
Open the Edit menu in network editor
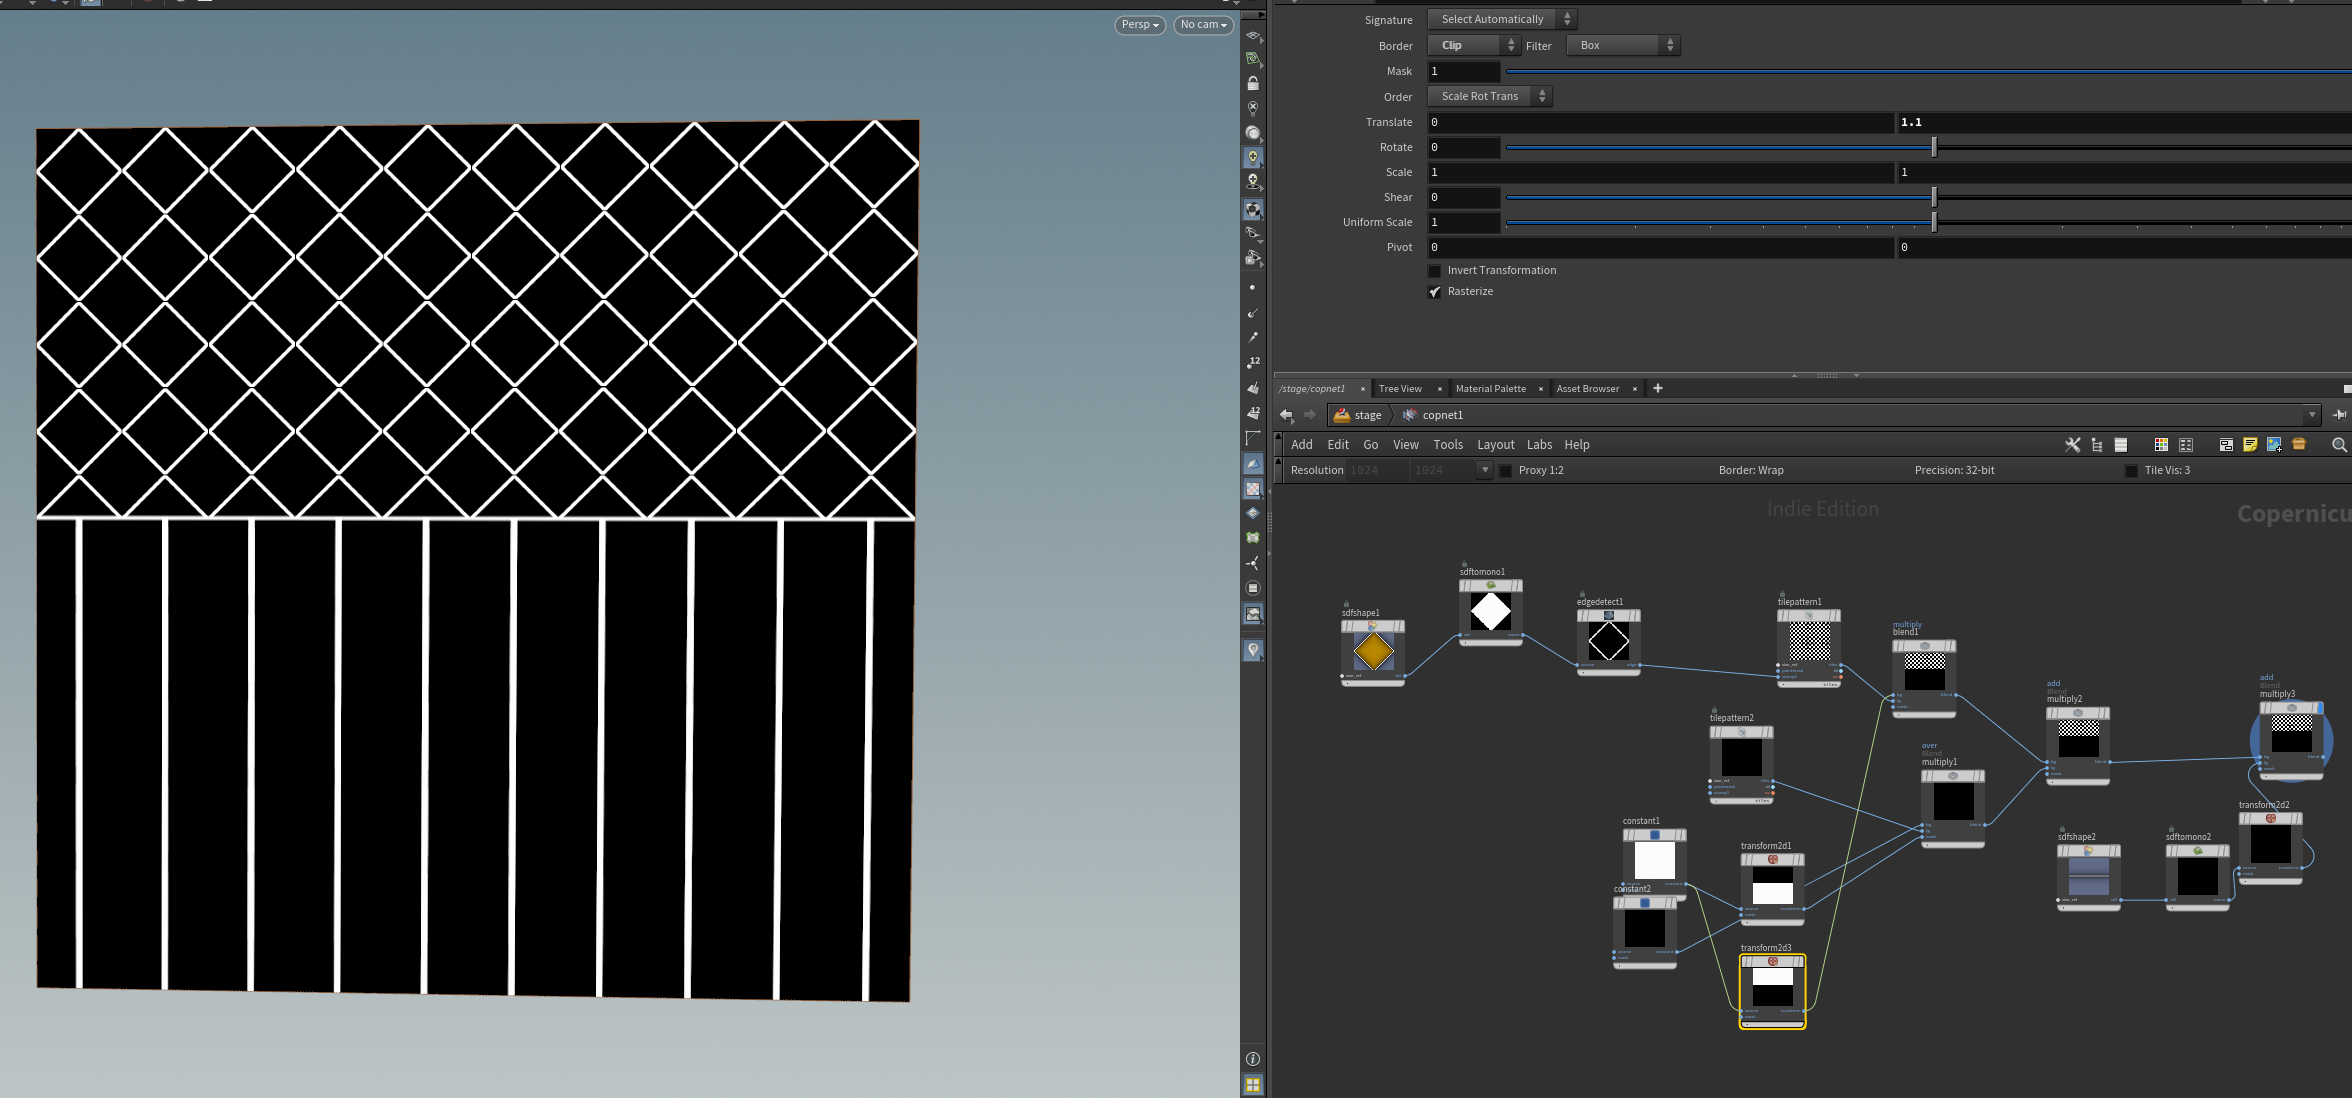(x=1338, y=445)
